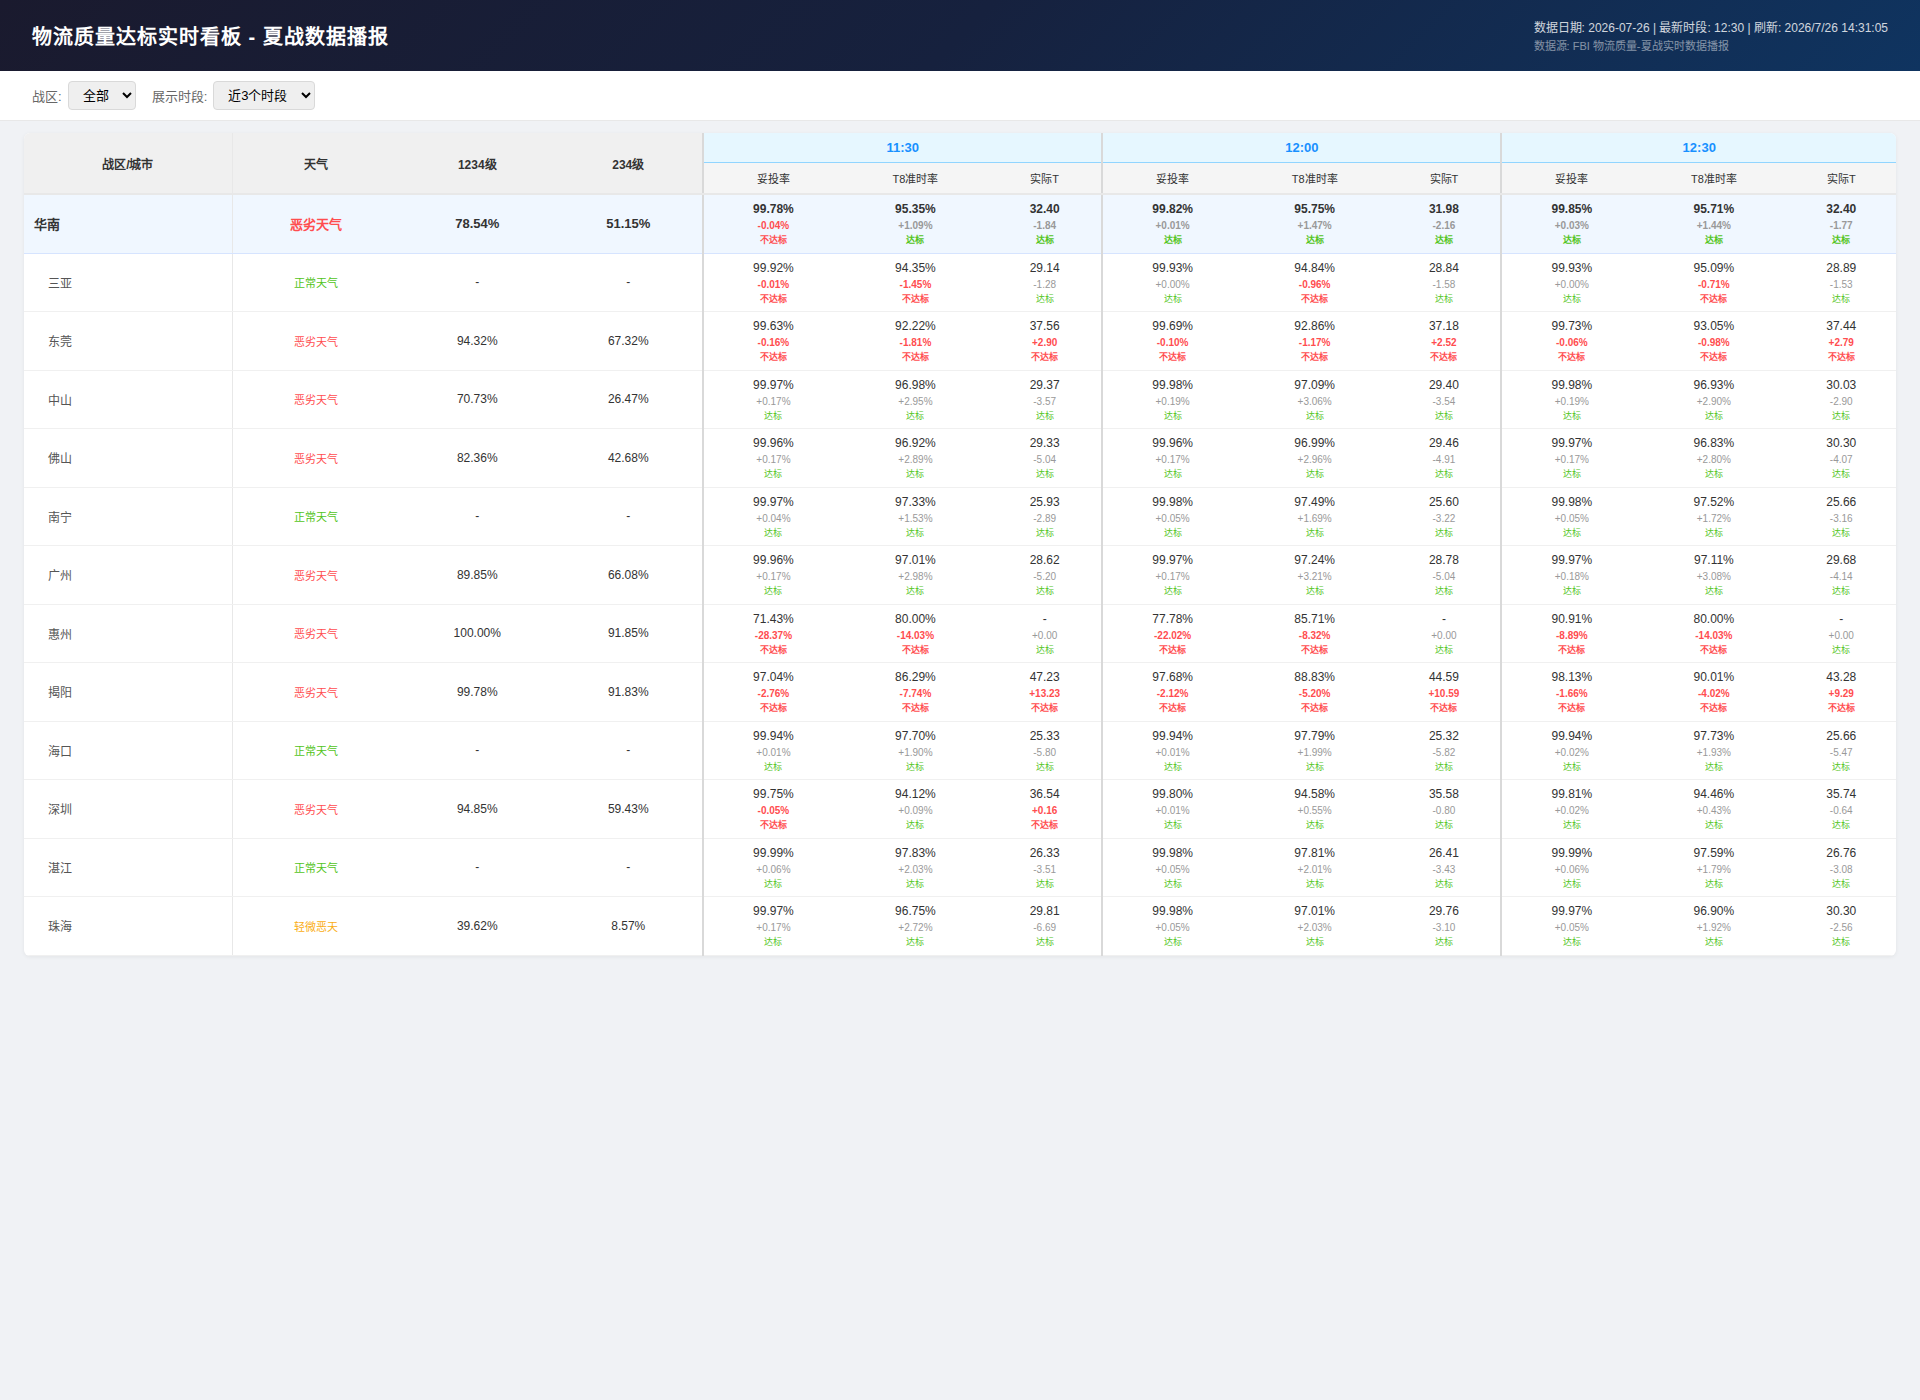This screenshot has width=1920, height=1400.
Task: Click the 12:30 time period header
Action: pos(1698,148)
